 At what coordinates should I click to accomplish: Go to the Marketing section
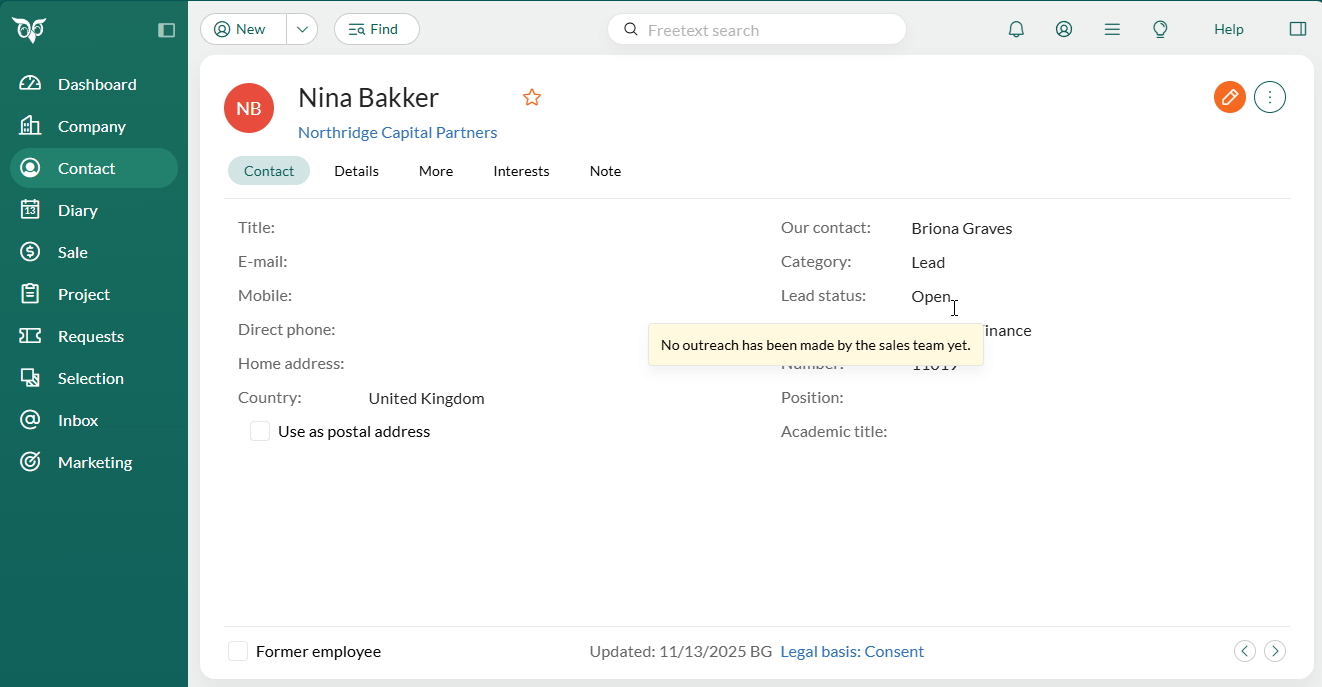pos(94,462)
